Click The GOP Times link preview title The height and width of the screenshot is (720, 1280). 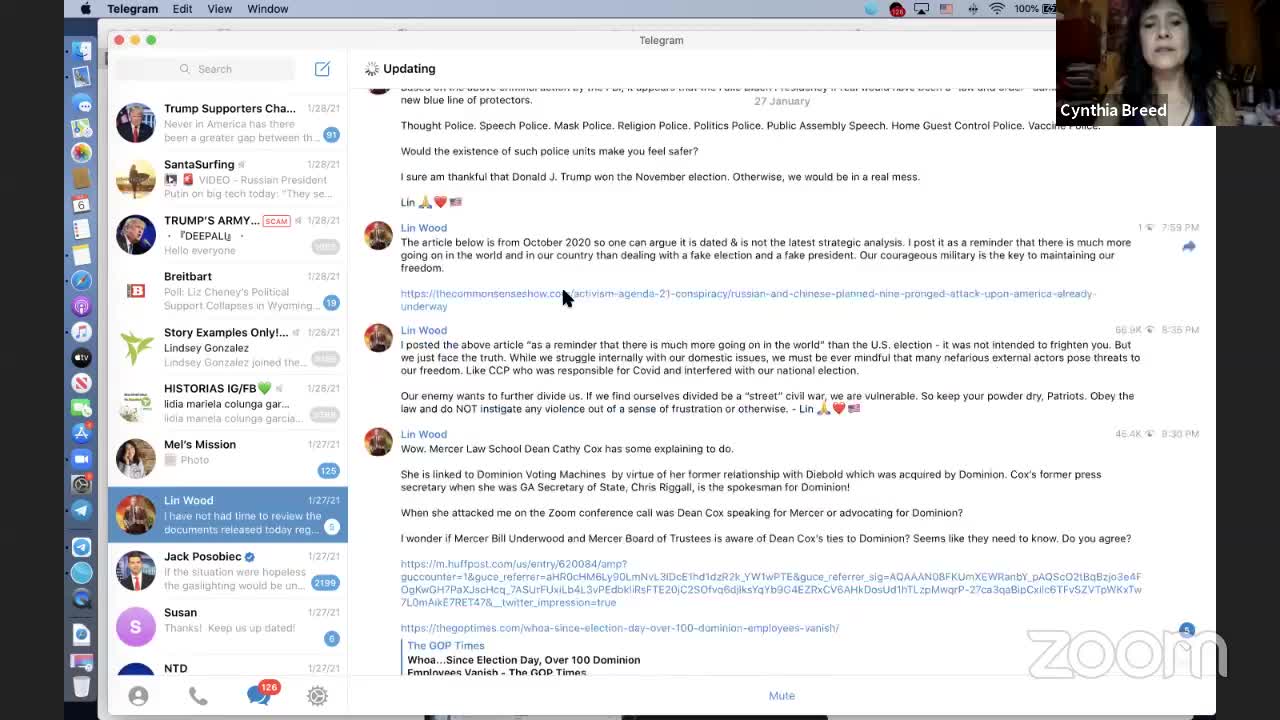coord(445,646)
